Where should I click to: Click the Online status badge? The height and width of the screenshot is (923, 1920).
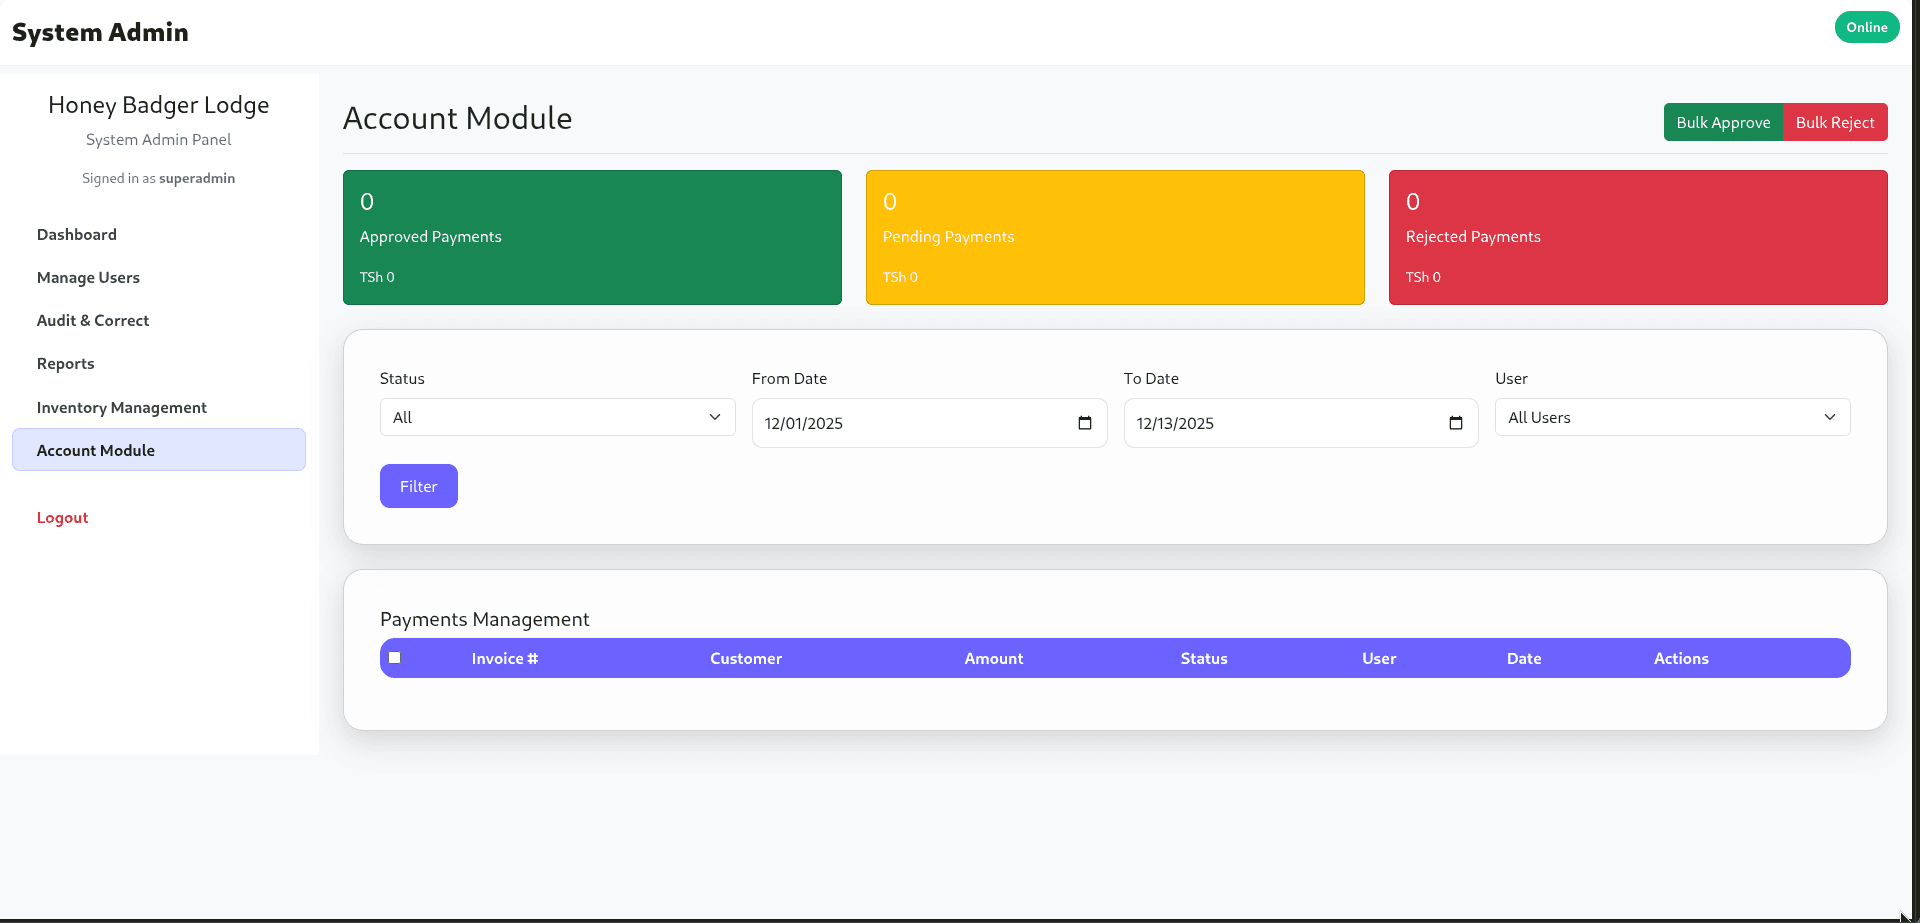pos(1866,27)
